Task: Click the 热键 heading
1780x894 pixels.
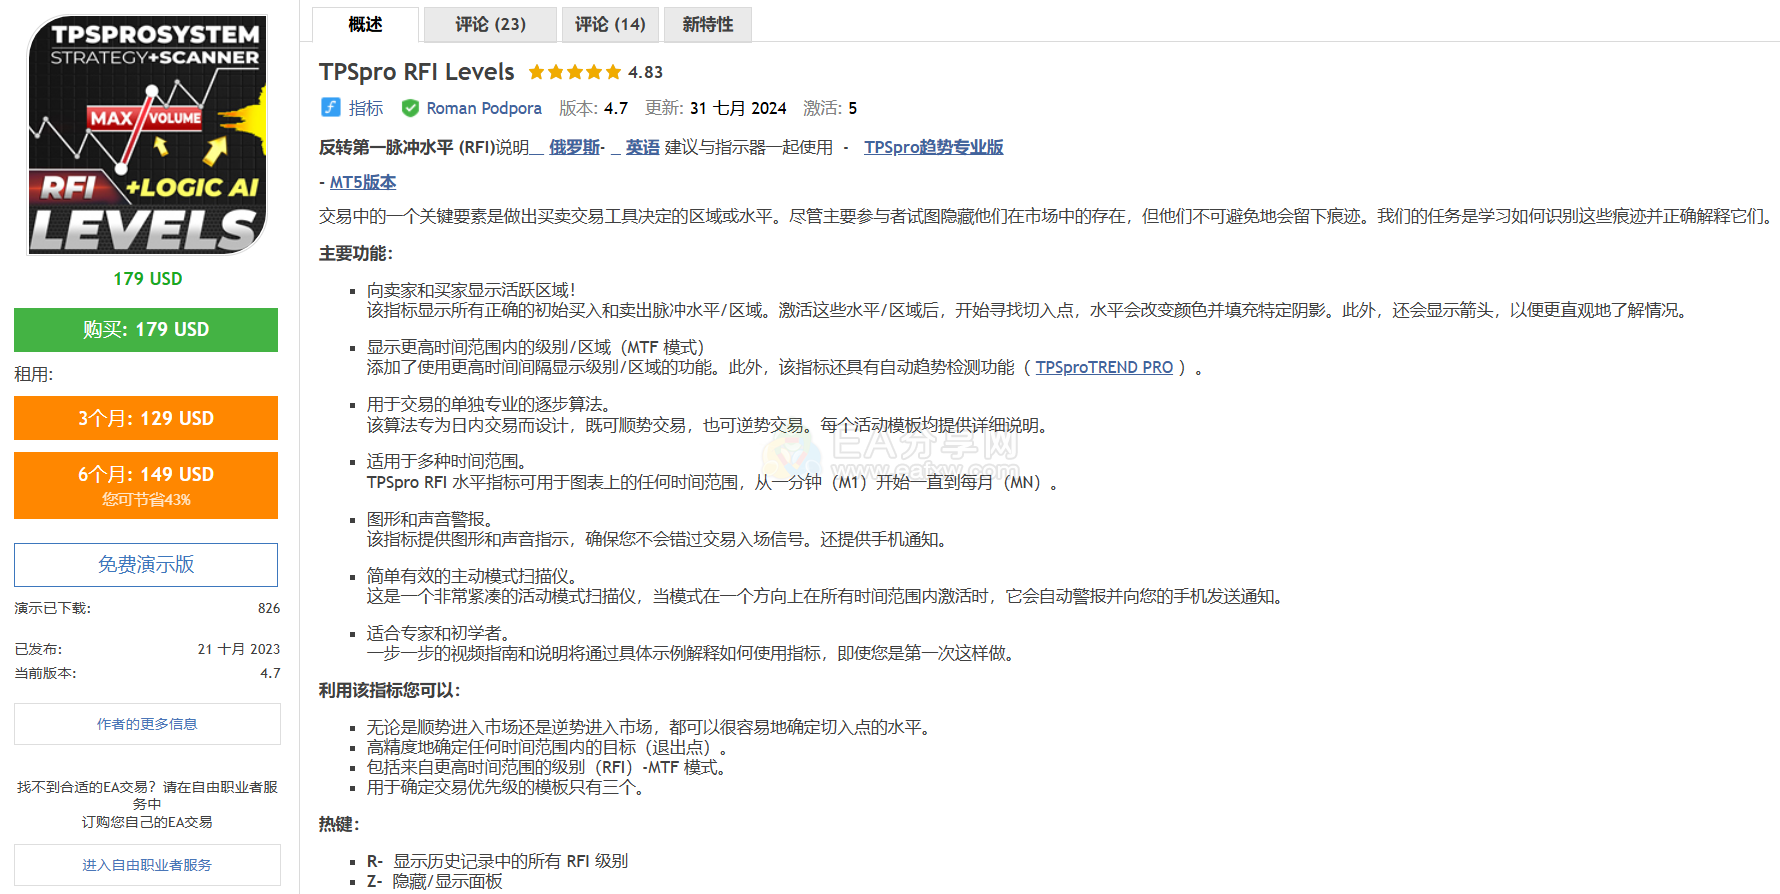Action: pos(339,824)
